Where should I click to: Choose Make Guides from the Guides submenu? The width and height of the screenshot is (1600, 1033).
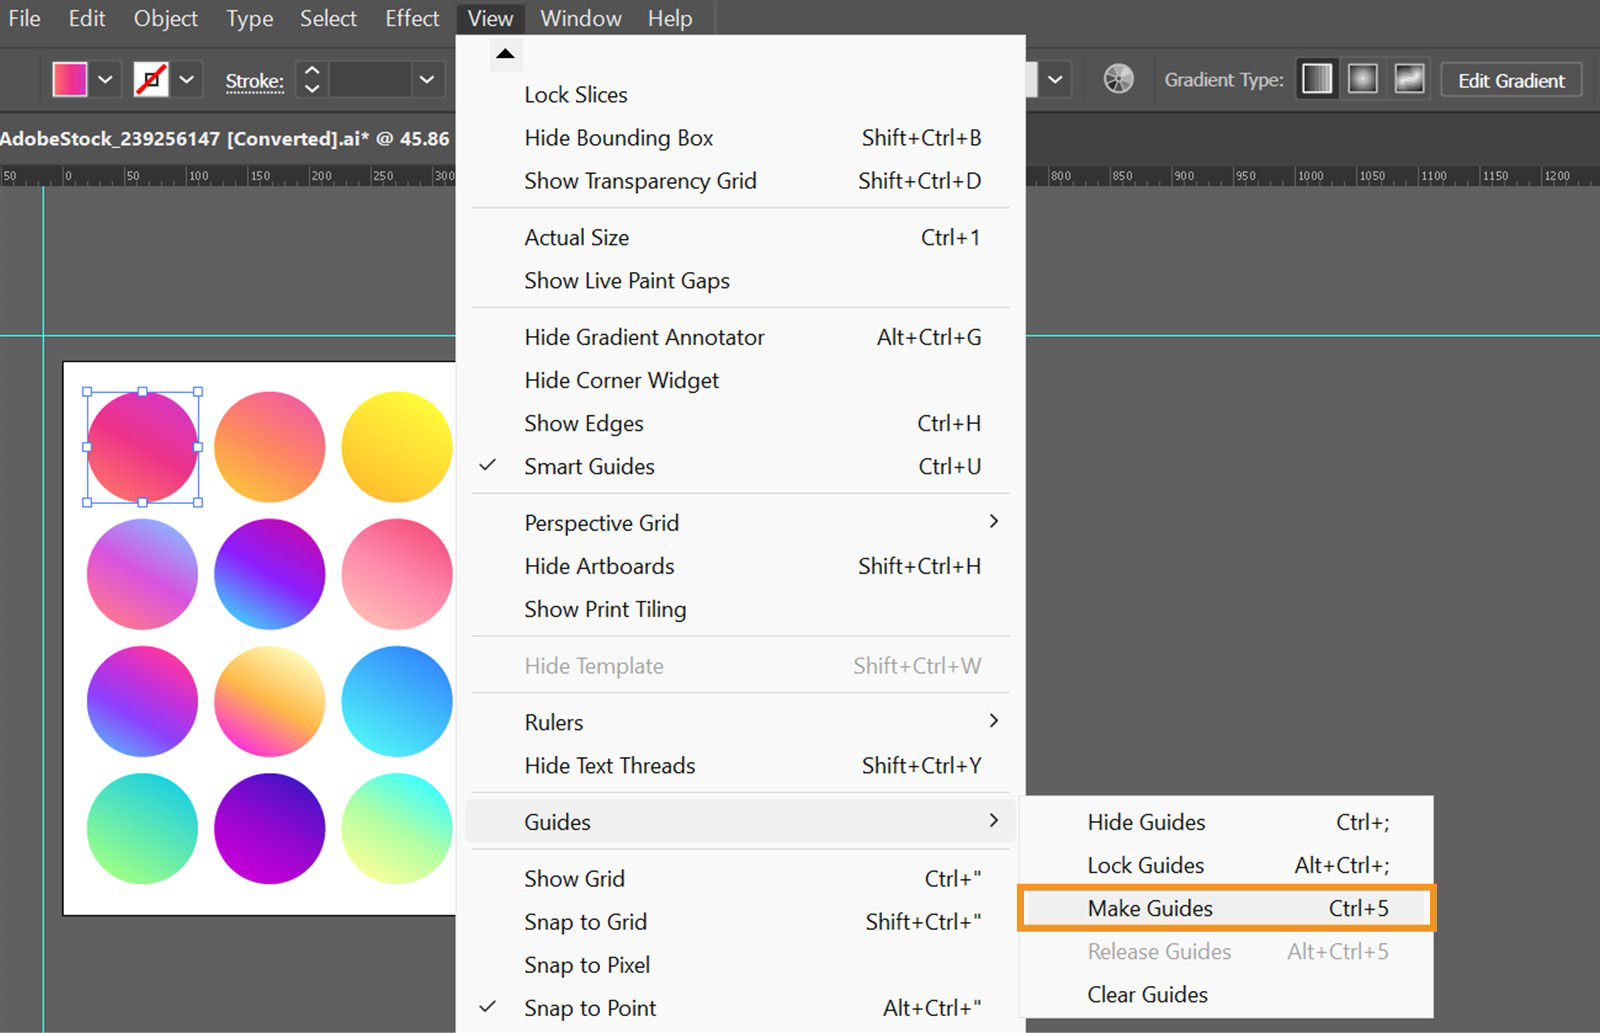coord(1150,908)
